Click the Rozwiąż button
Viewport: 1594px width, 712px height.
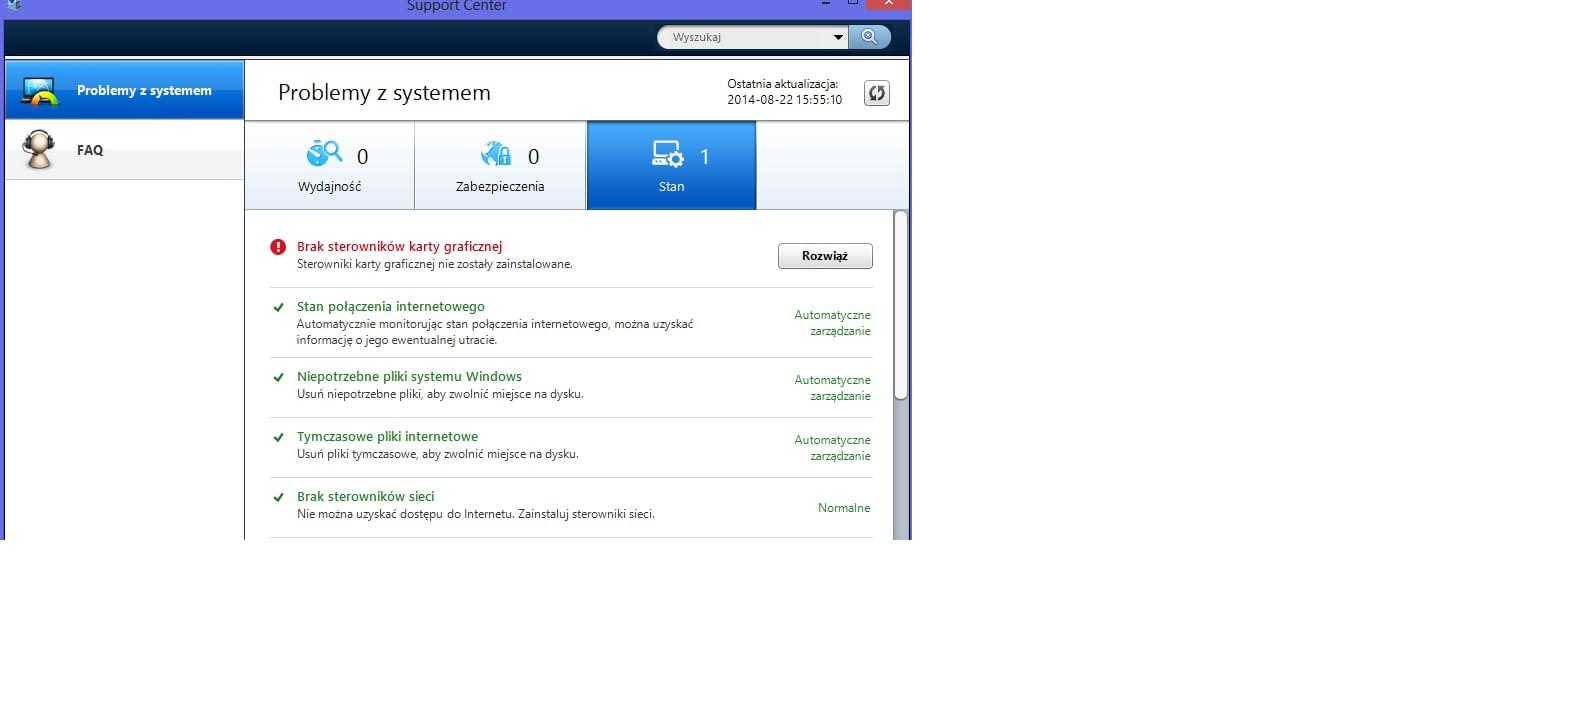(825, 256)
